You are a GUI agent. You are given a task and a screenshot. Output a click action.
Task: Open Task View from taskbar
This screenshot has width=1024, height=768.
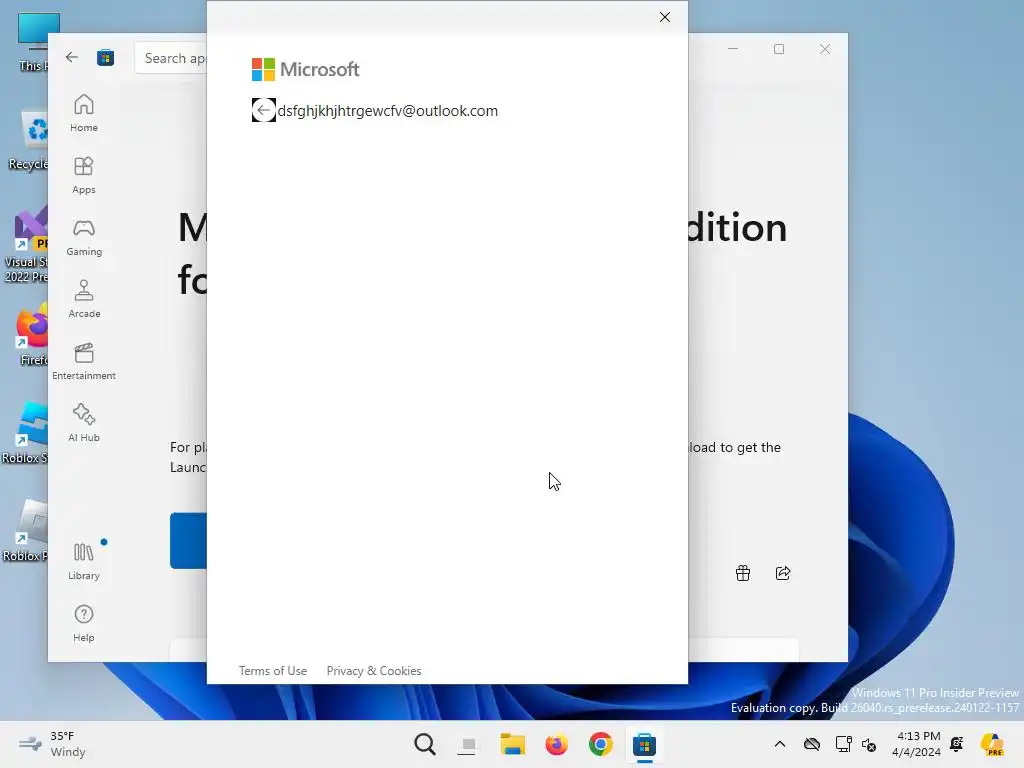point(468,744)
